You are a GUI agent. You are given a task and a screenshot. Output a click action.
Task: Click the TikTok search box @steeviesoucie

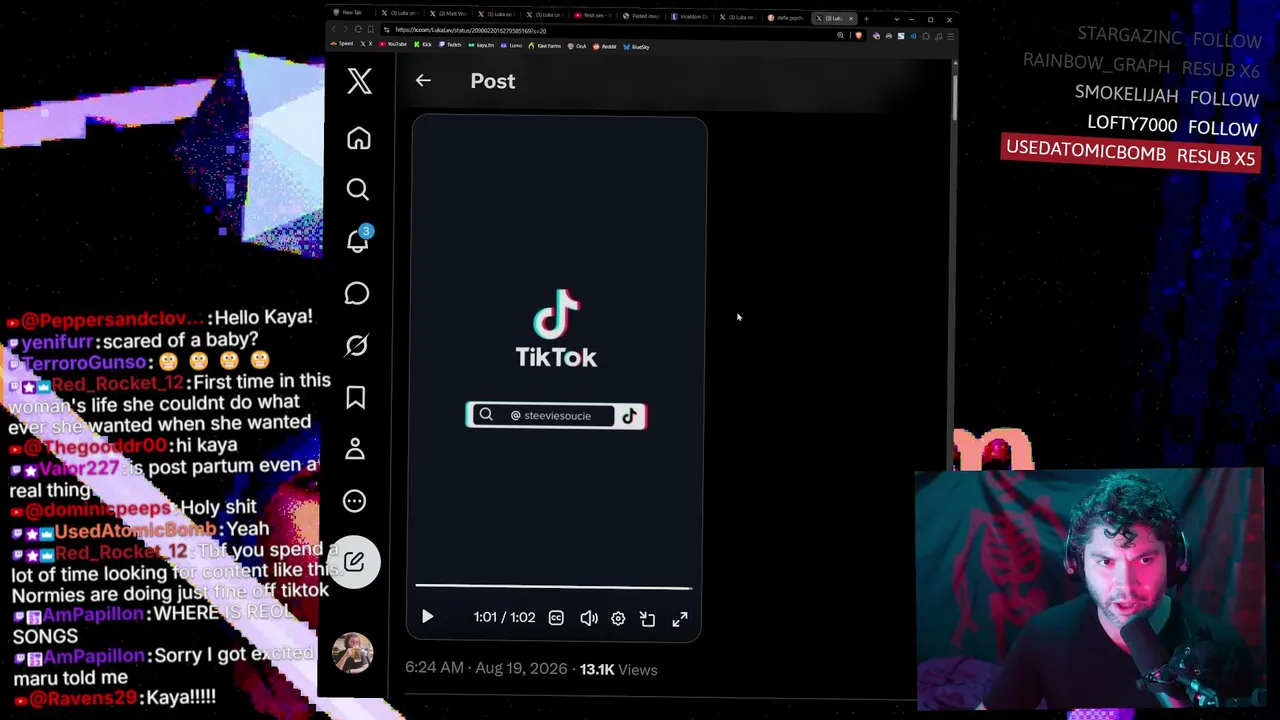click(556, 415)
